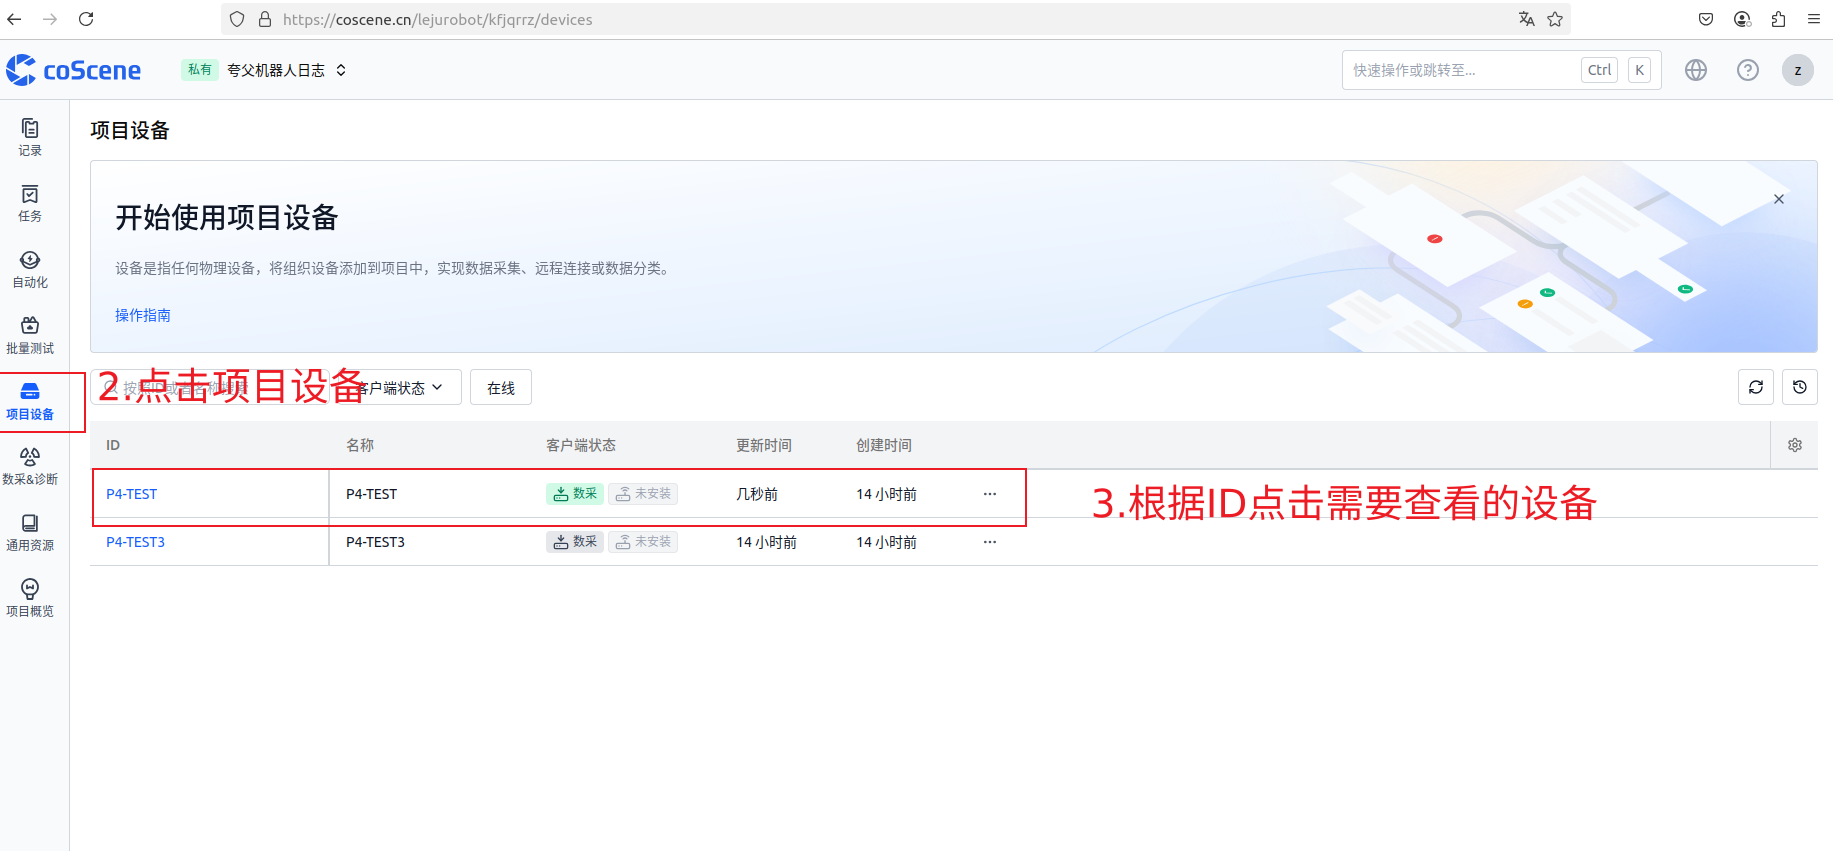Click the quick action search box
This screenshot has height=851, width=1833.
(1460, 70)
